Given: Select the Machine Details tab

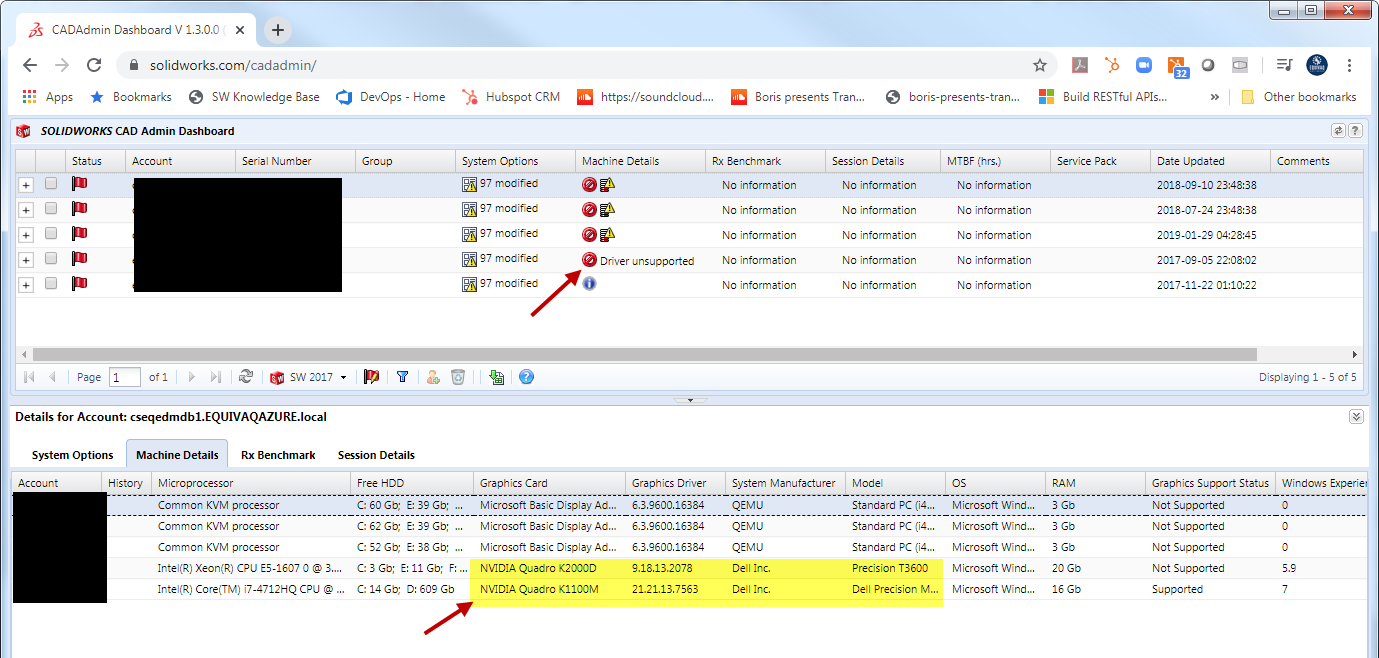Looking at the screenshot, I should pos(177,455).
